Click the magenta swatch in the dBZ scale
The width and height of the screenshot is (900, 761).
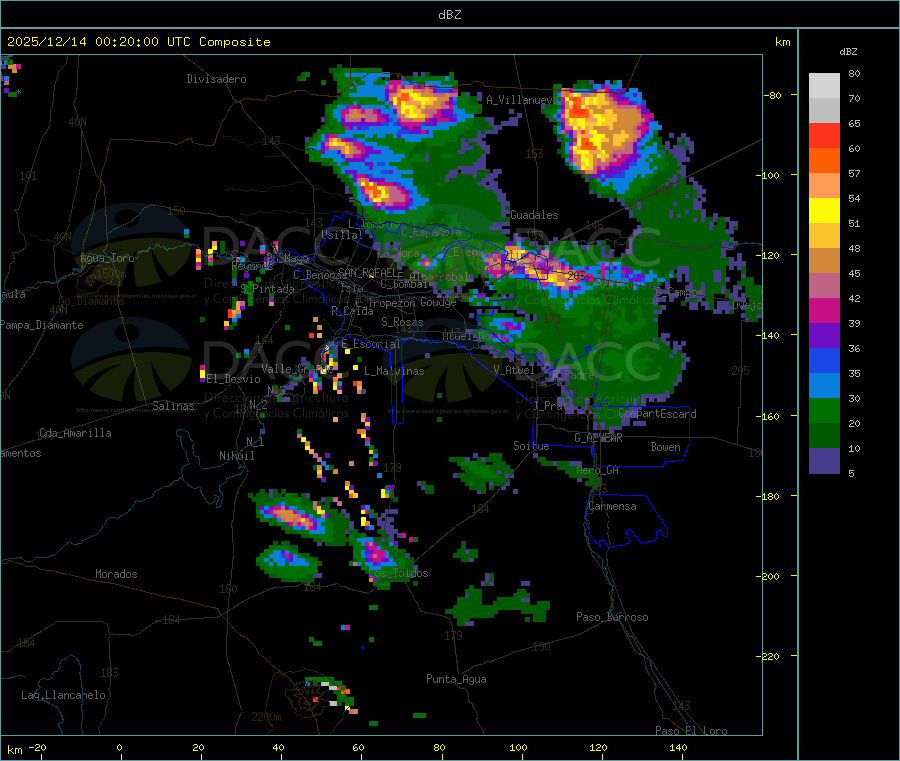click(x=824, y=311)
